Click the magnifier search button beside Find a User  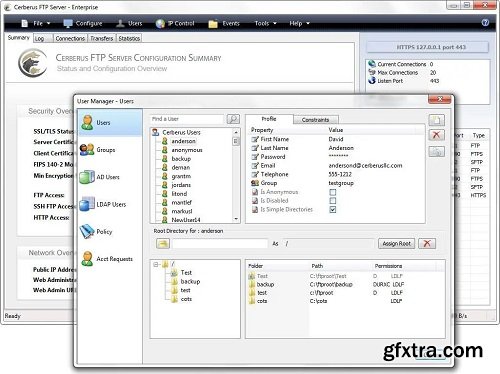click(x=233, y=119)
